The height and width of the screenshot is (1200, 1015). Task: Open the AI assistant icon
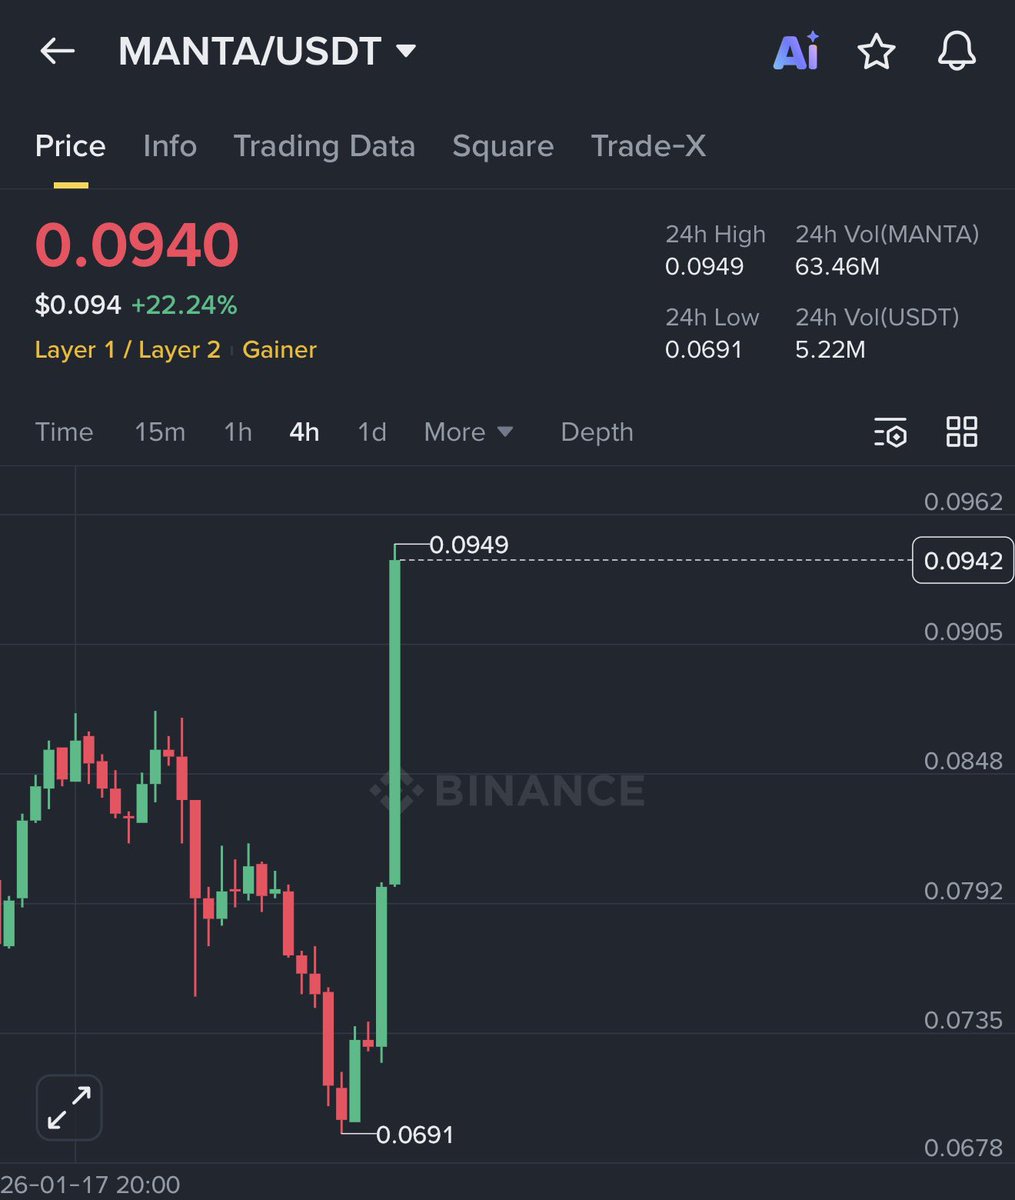coord(796,51)
